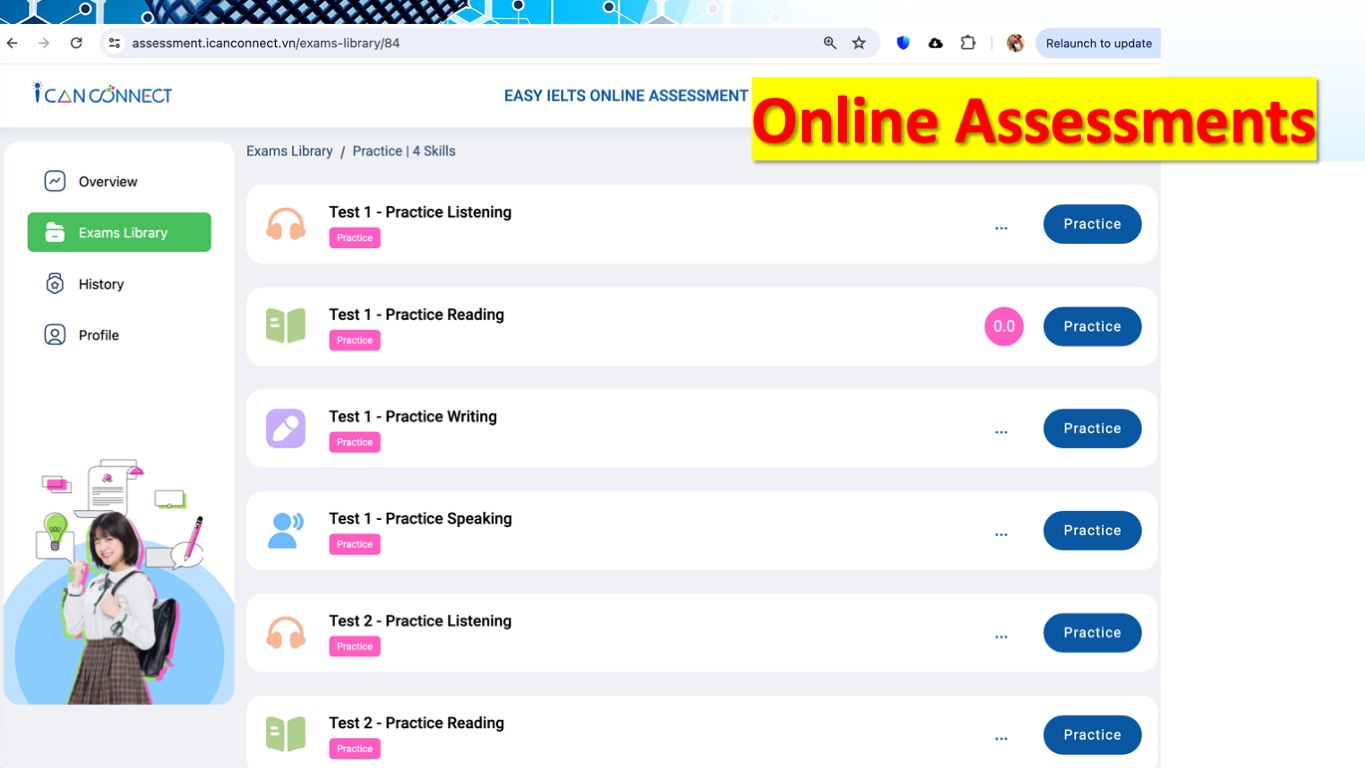The image size is (1365, 768).
Task: Open the Overview section in the sidebar
Action: (108, 182)
